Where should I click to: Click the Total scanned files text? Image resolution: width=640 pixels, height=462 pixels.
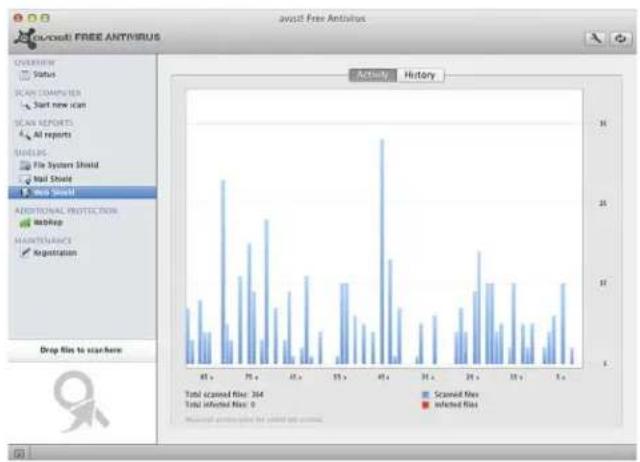point(224,395)
